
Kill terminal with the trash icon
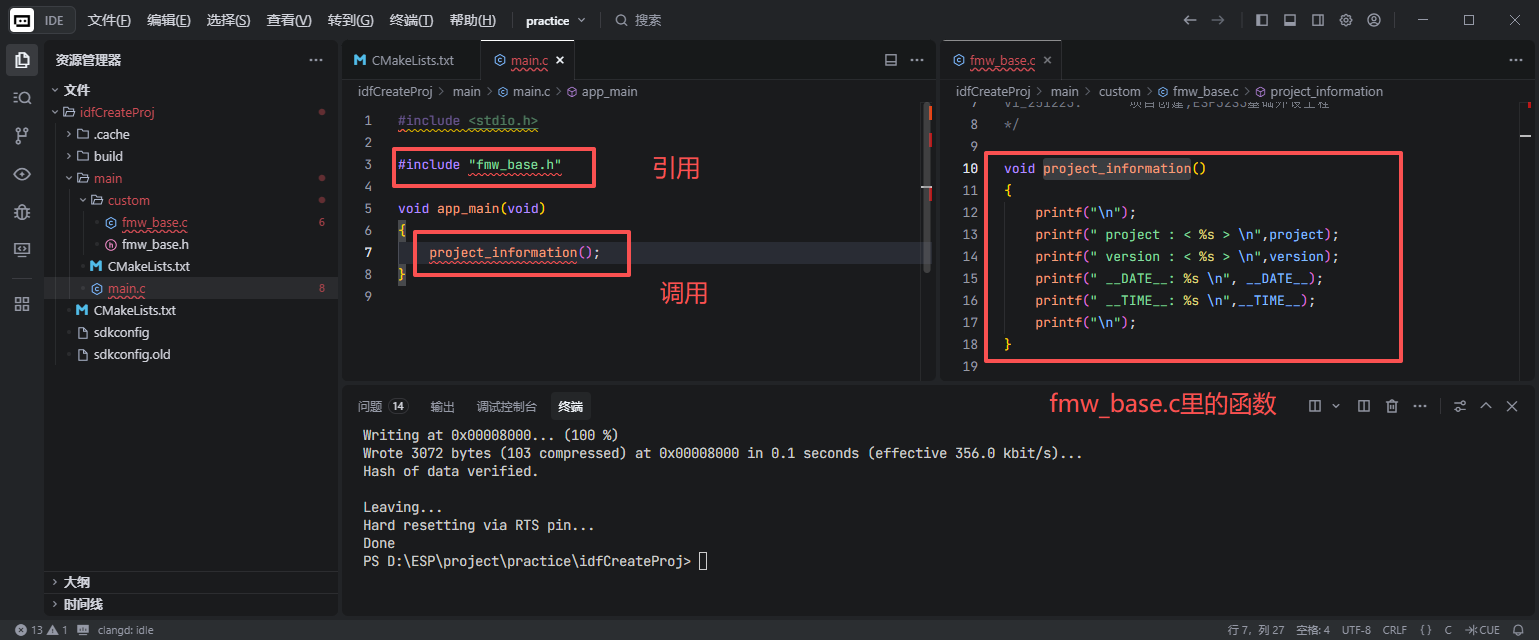[1392, 406]
